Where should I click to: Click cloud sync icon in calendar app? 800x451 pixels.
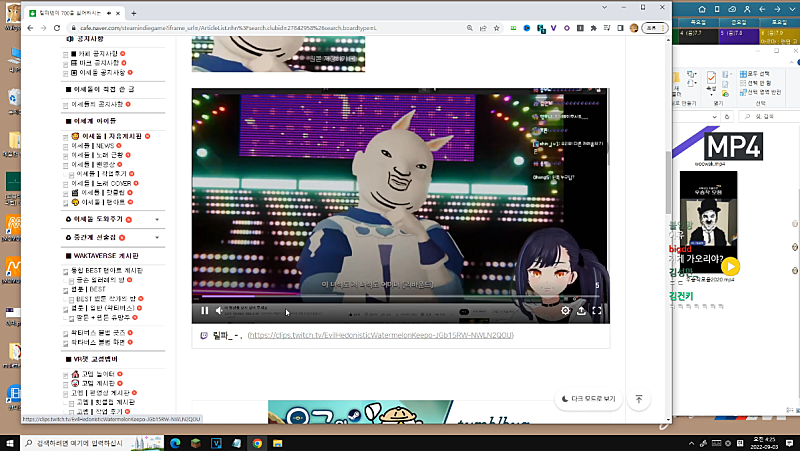[732, 9]
